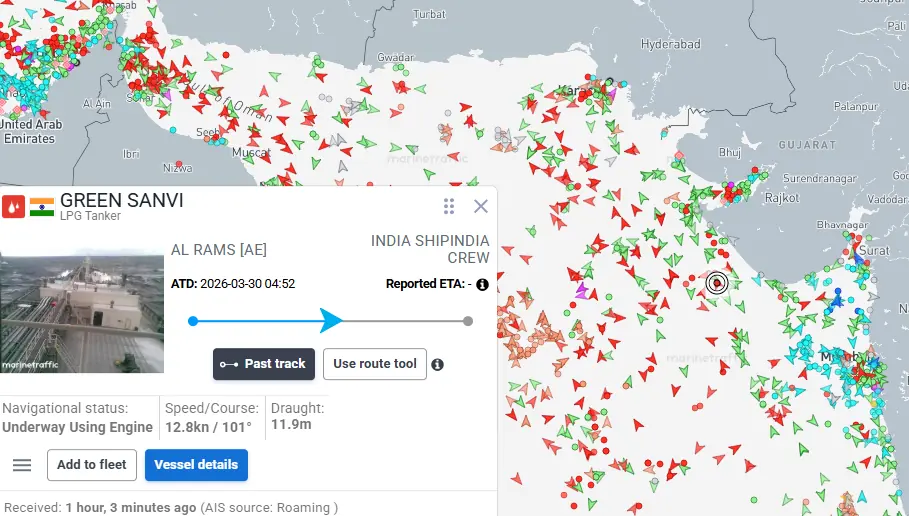Click the Underway Using Engine status
Image resolution: width=909 pixels, height=516 pixels.
click(x=77, y=427)
